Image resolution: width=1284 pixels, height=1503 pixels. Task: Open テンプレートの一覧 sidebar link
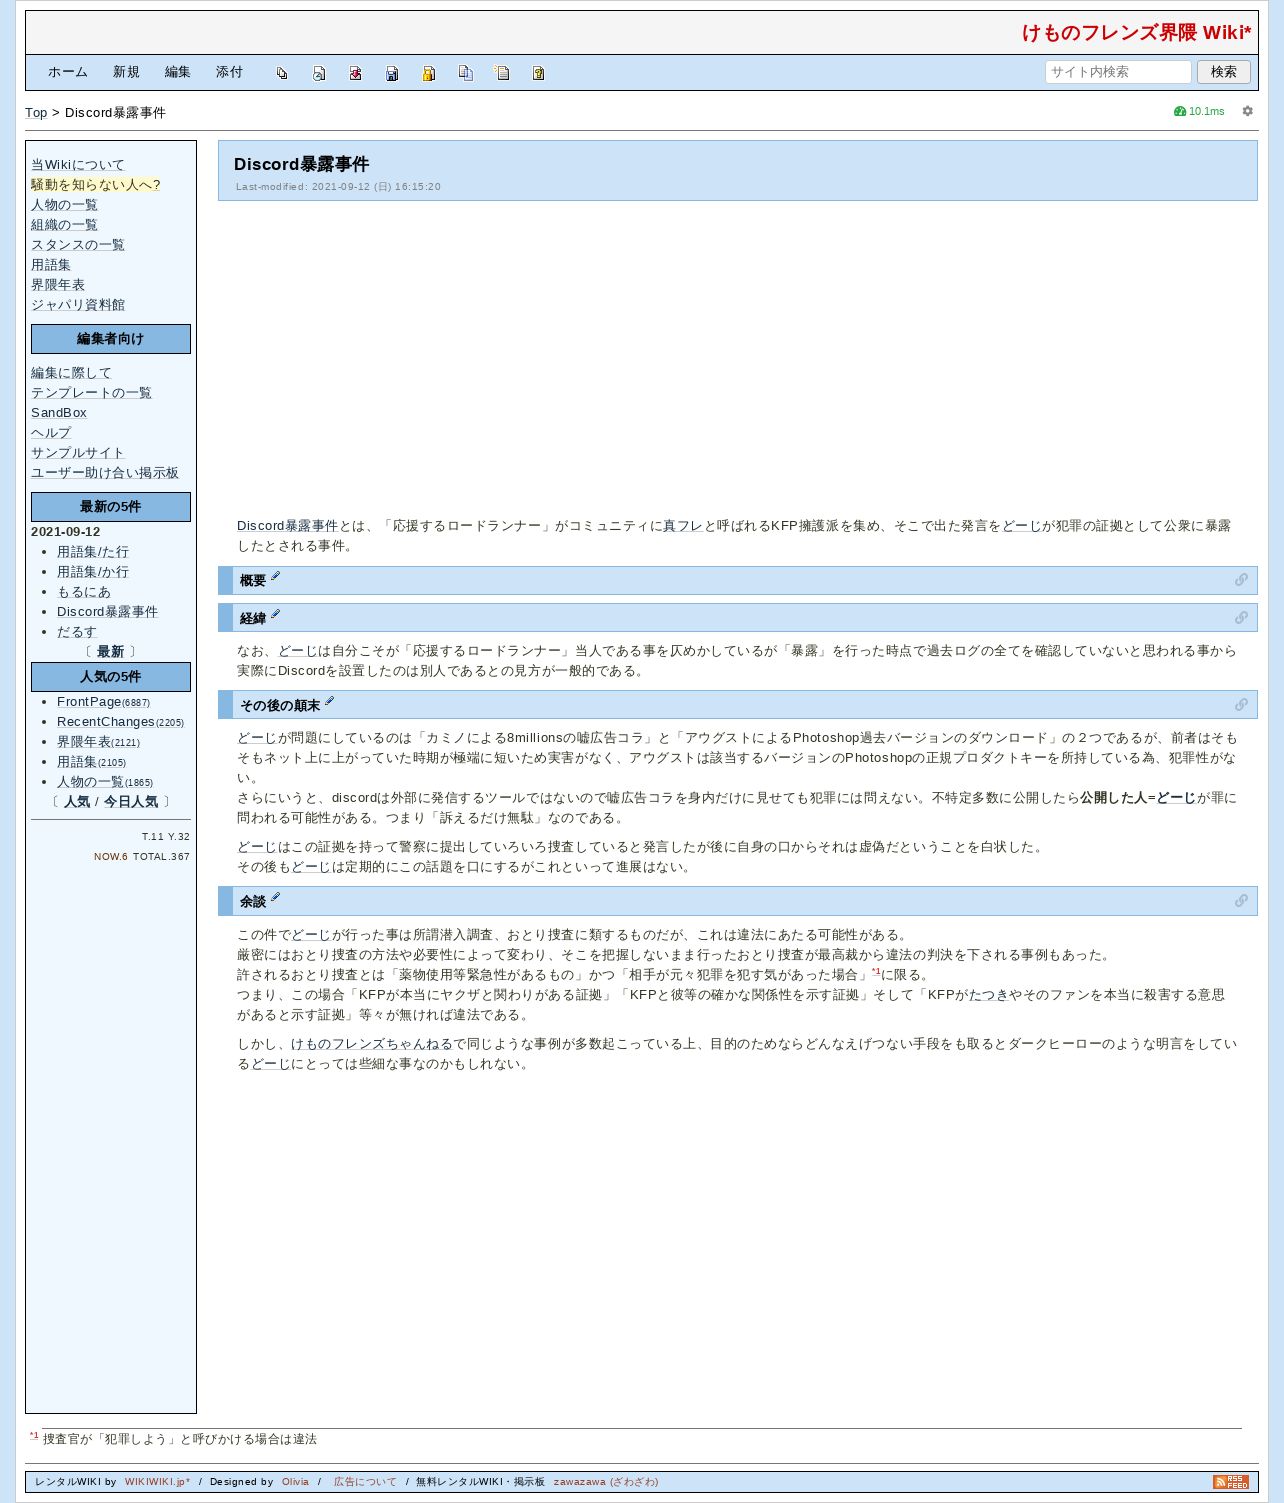tap(91, 393)
